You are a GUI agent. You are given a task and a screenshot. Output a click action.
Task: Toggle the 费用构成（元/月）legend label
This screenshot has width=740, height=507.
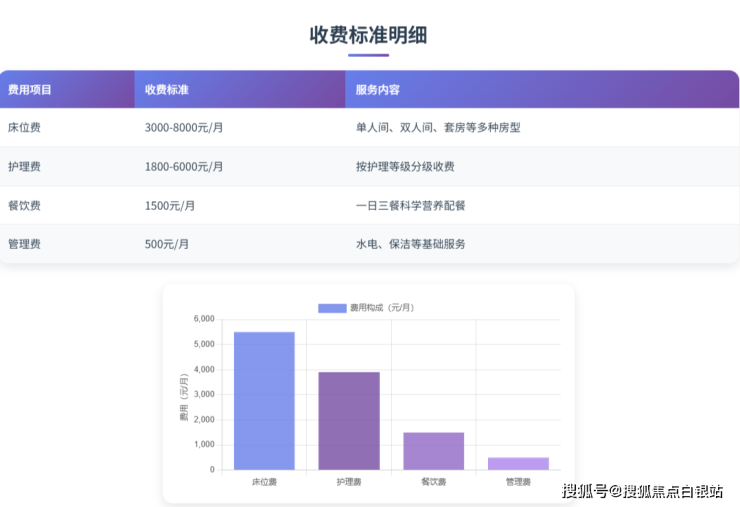coord(381,308)
